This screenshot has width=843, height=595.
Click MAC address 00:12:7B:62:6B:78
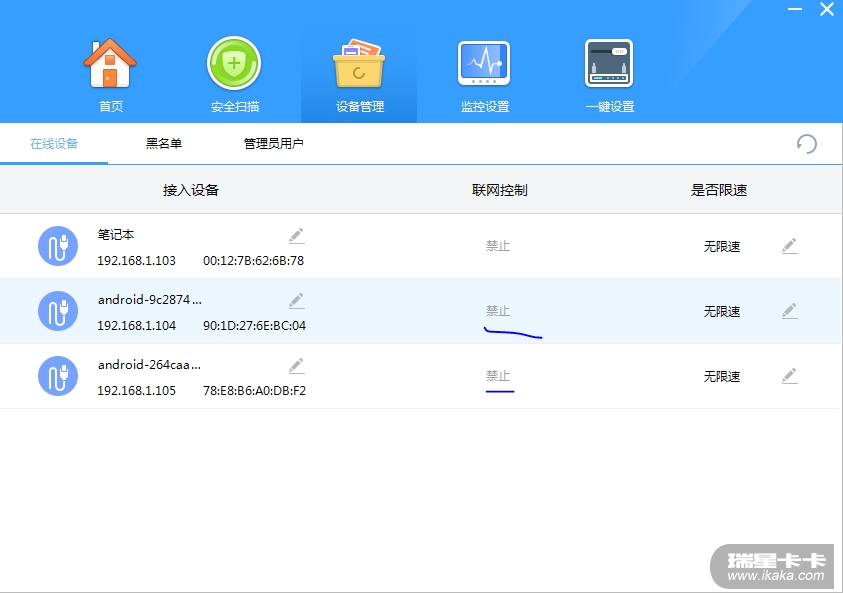[x=254, y=261]
